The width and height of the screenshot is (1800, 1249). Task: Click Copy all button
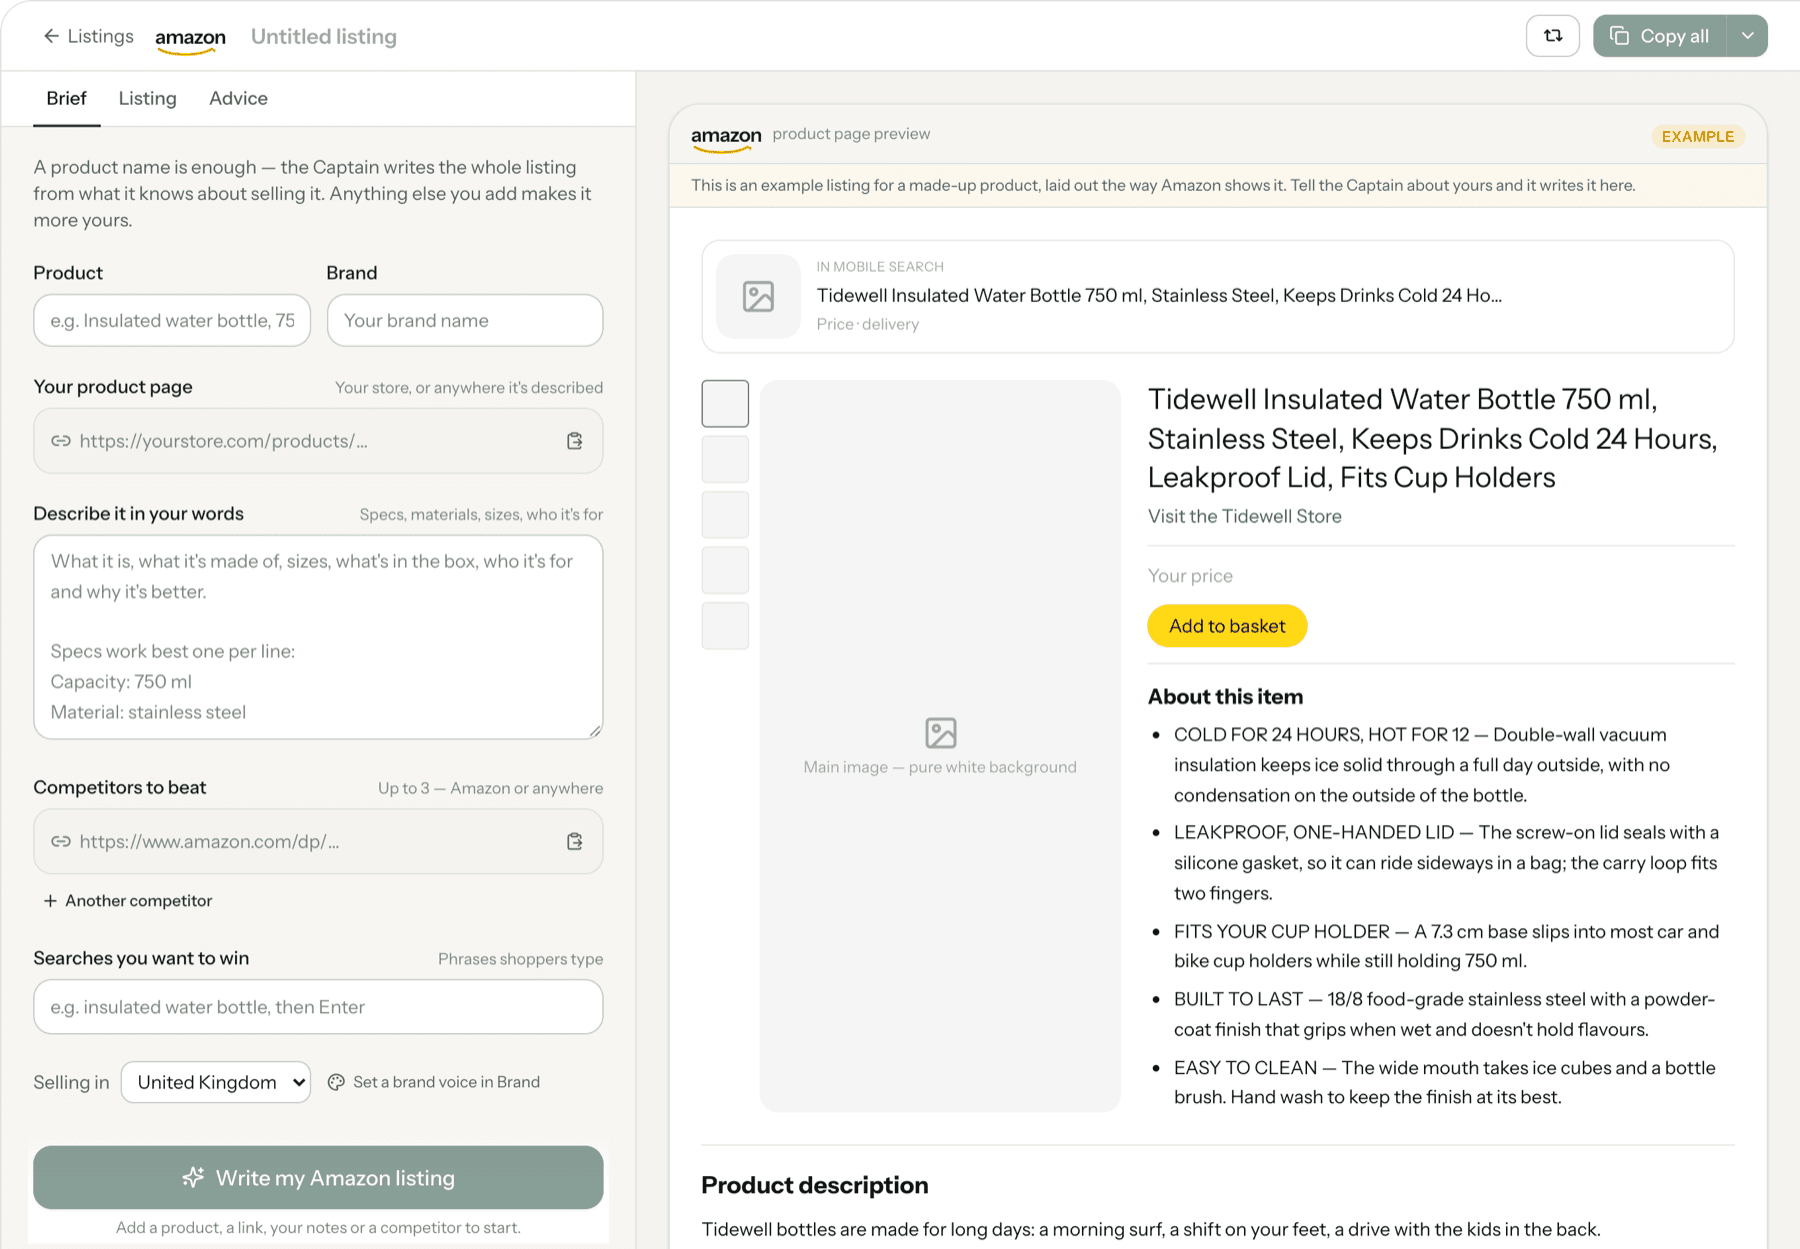click(1660, 36)
